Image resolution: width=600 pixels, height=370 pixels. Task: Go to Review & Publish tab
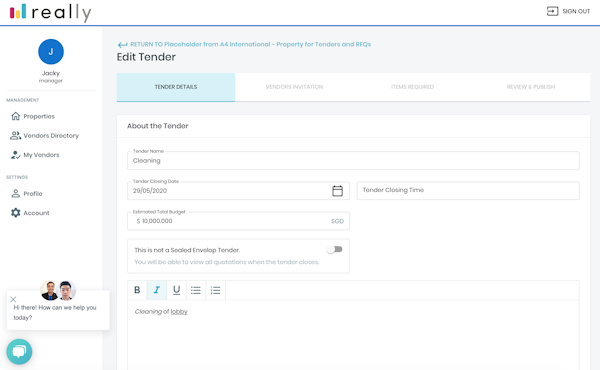pos(531,87)
